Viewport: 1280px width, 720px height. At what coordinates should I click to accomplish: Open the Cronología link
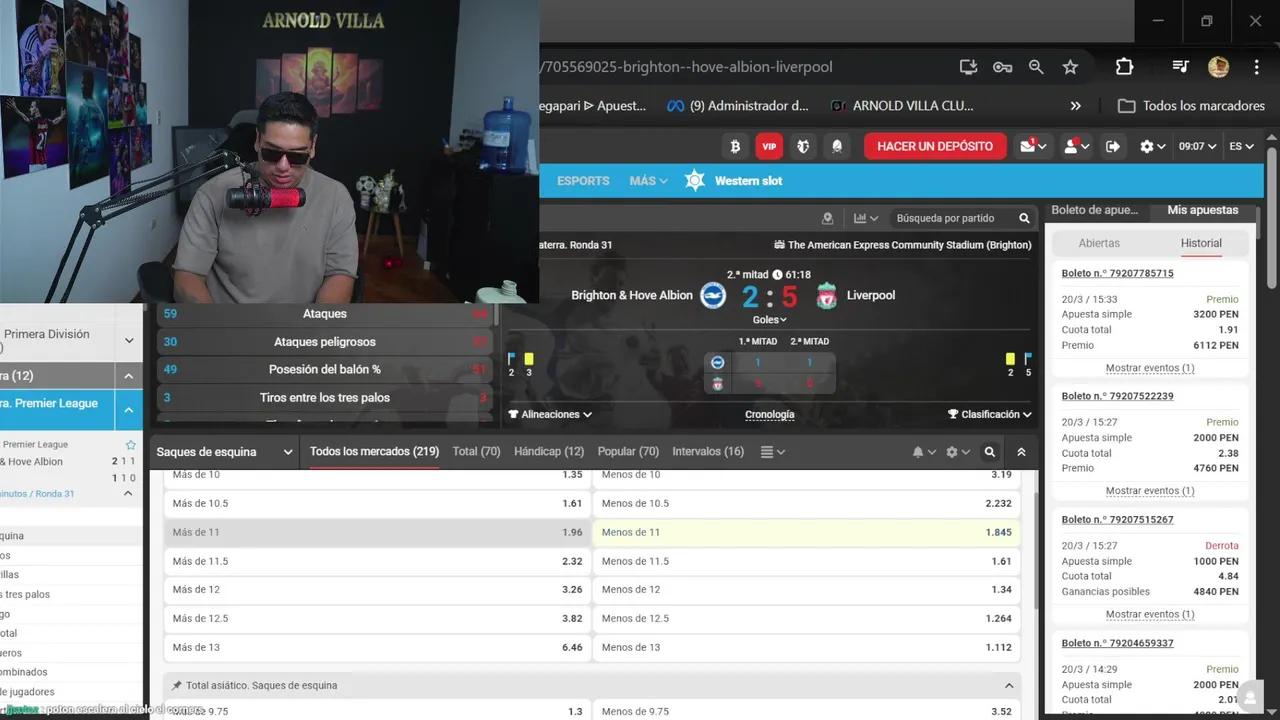[770, 415]
